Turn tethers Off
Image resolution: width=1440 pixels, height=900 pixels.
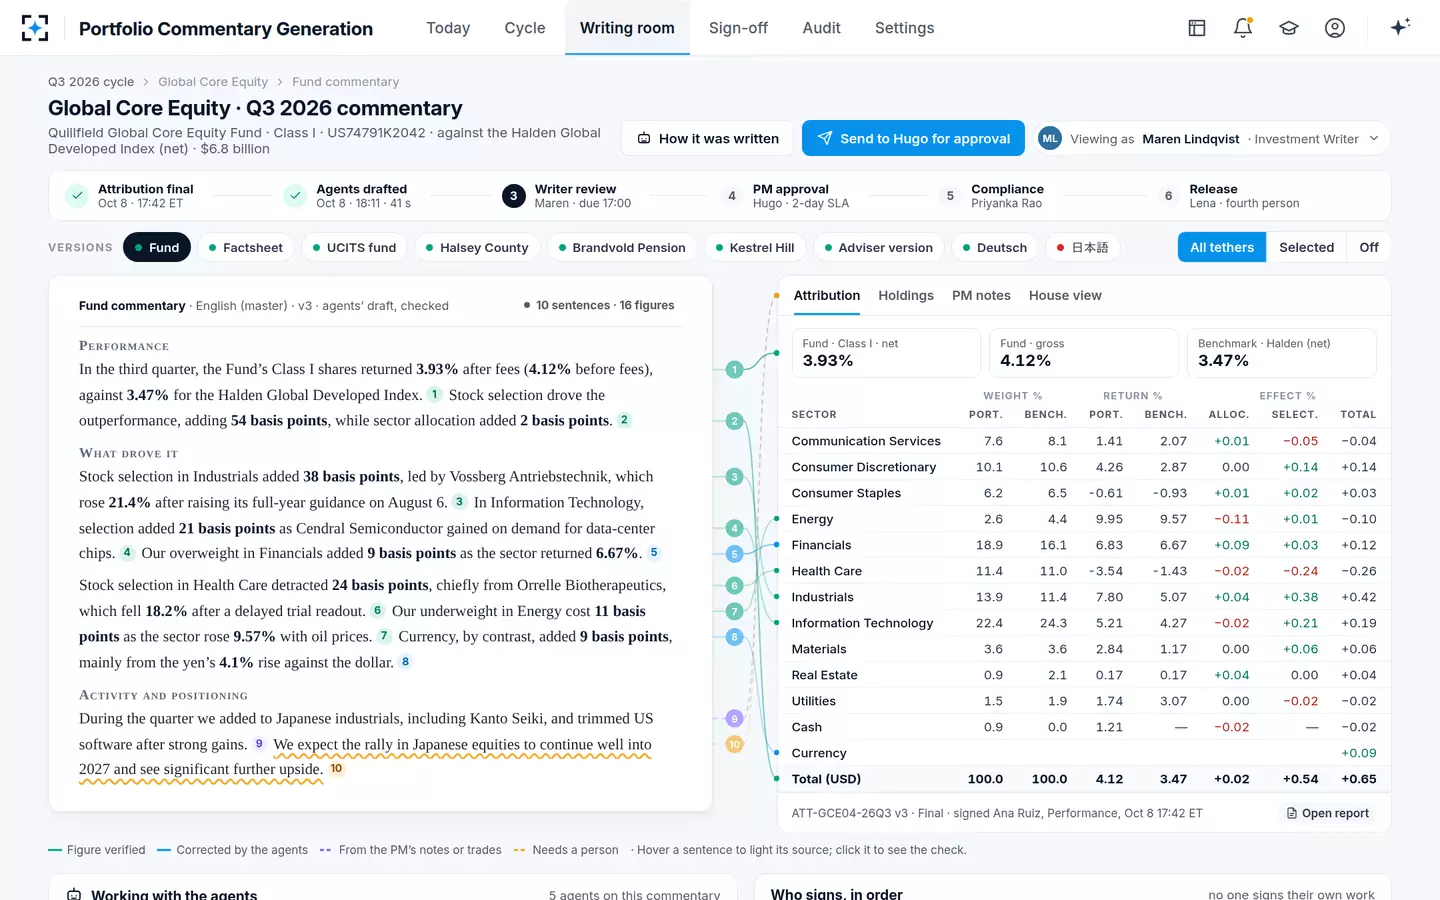[1368, 247]
